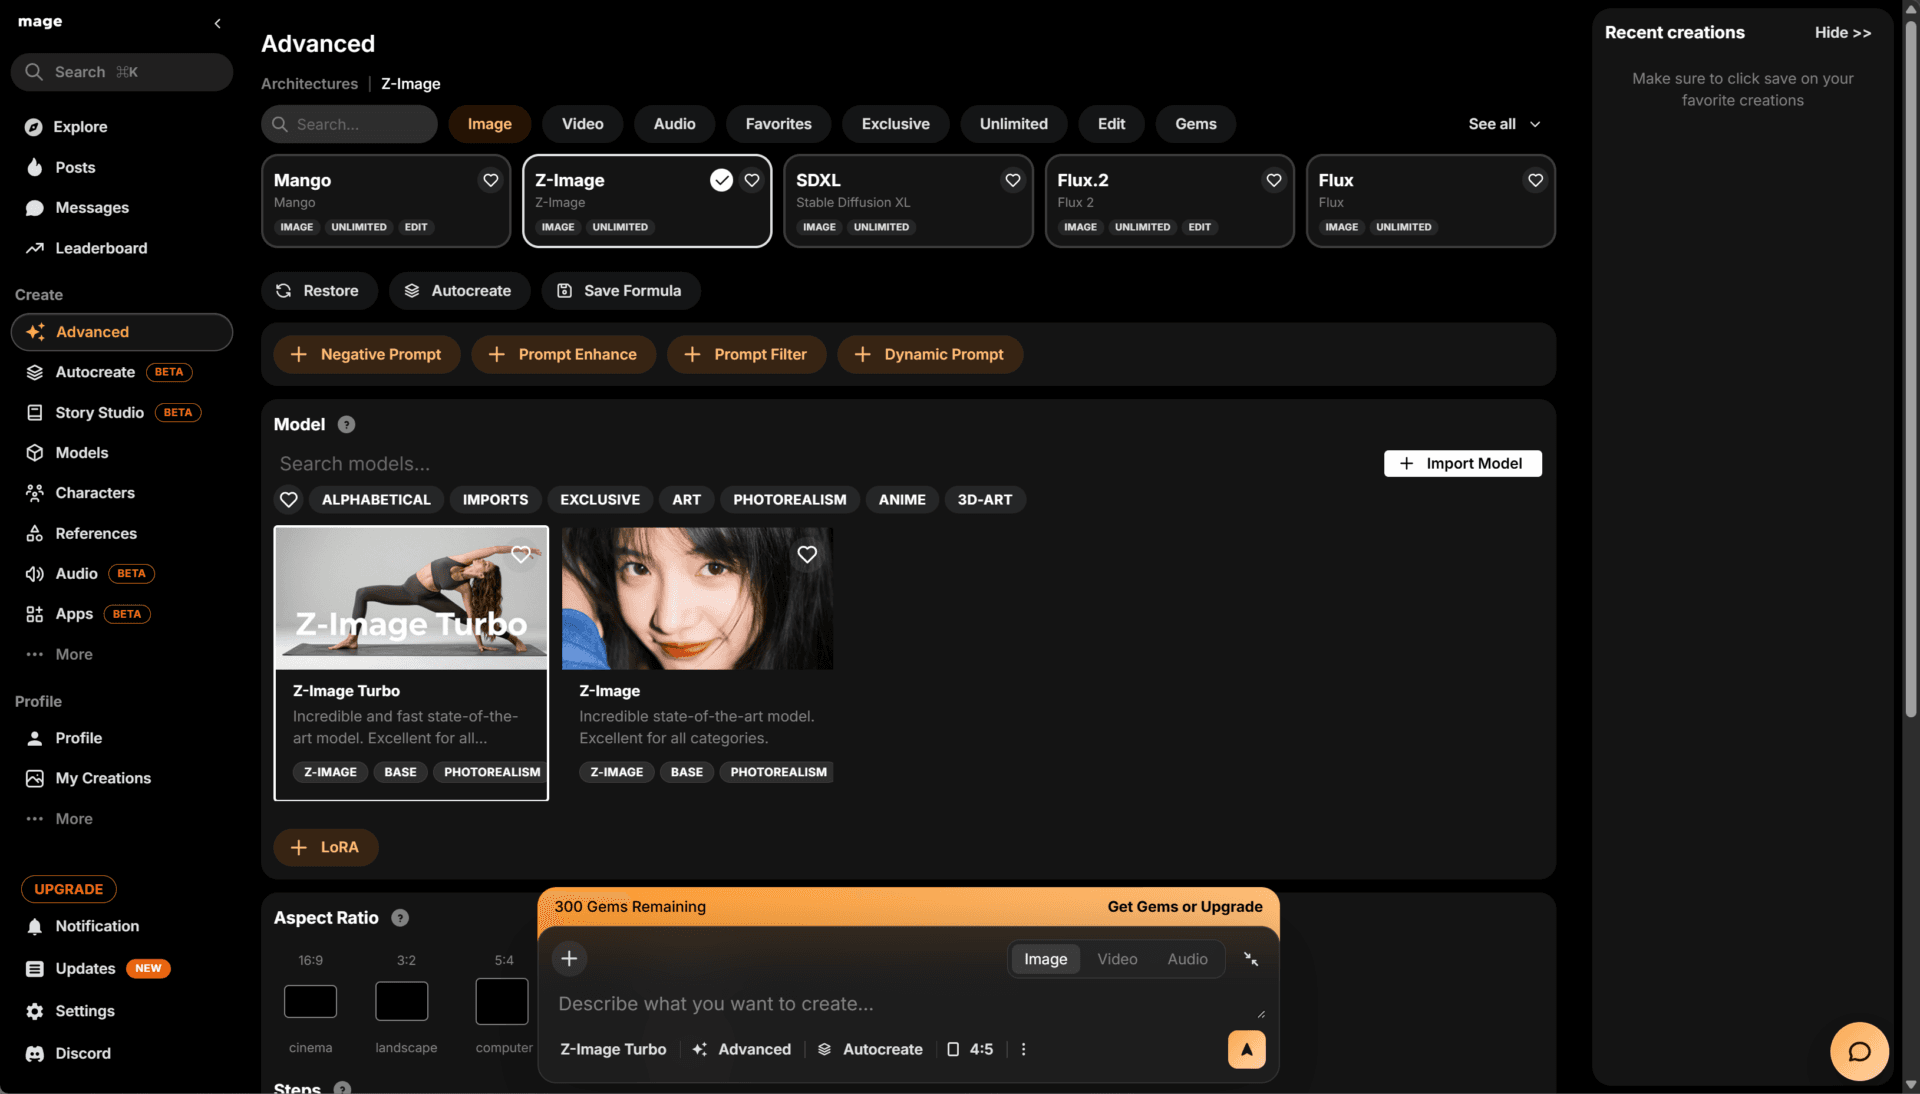Open the 4:5 aspect ratio selector in prompt bar
This screenshot has width=1920, height=1094.
[970, 1049]
